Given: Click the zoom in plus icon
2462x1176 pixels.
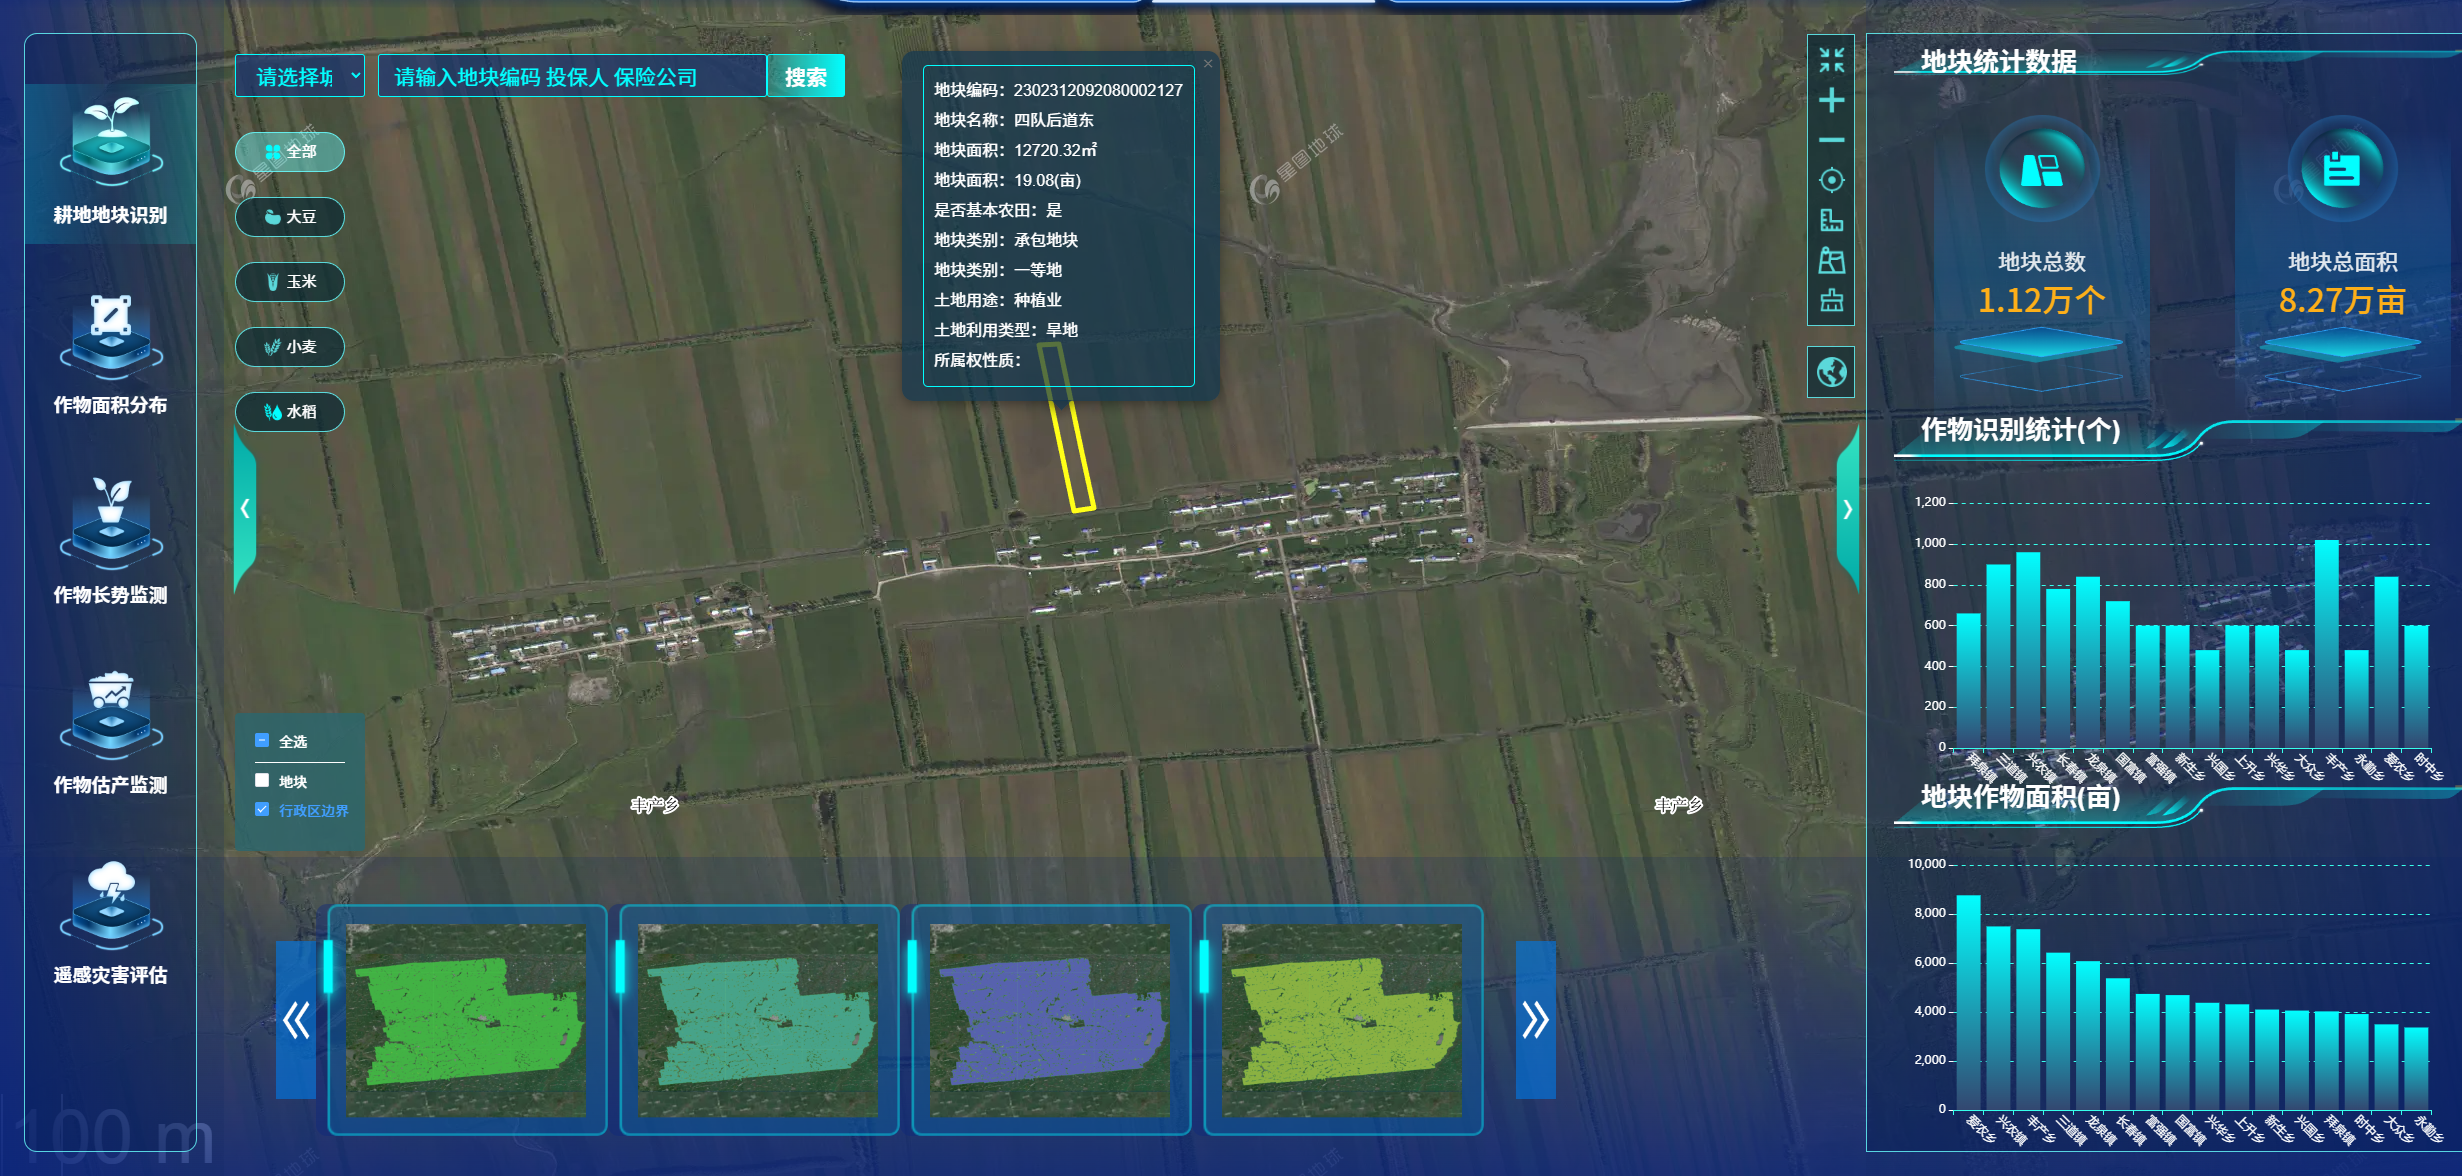Looking at the screenshot, I should click(x=1831, y=100).
